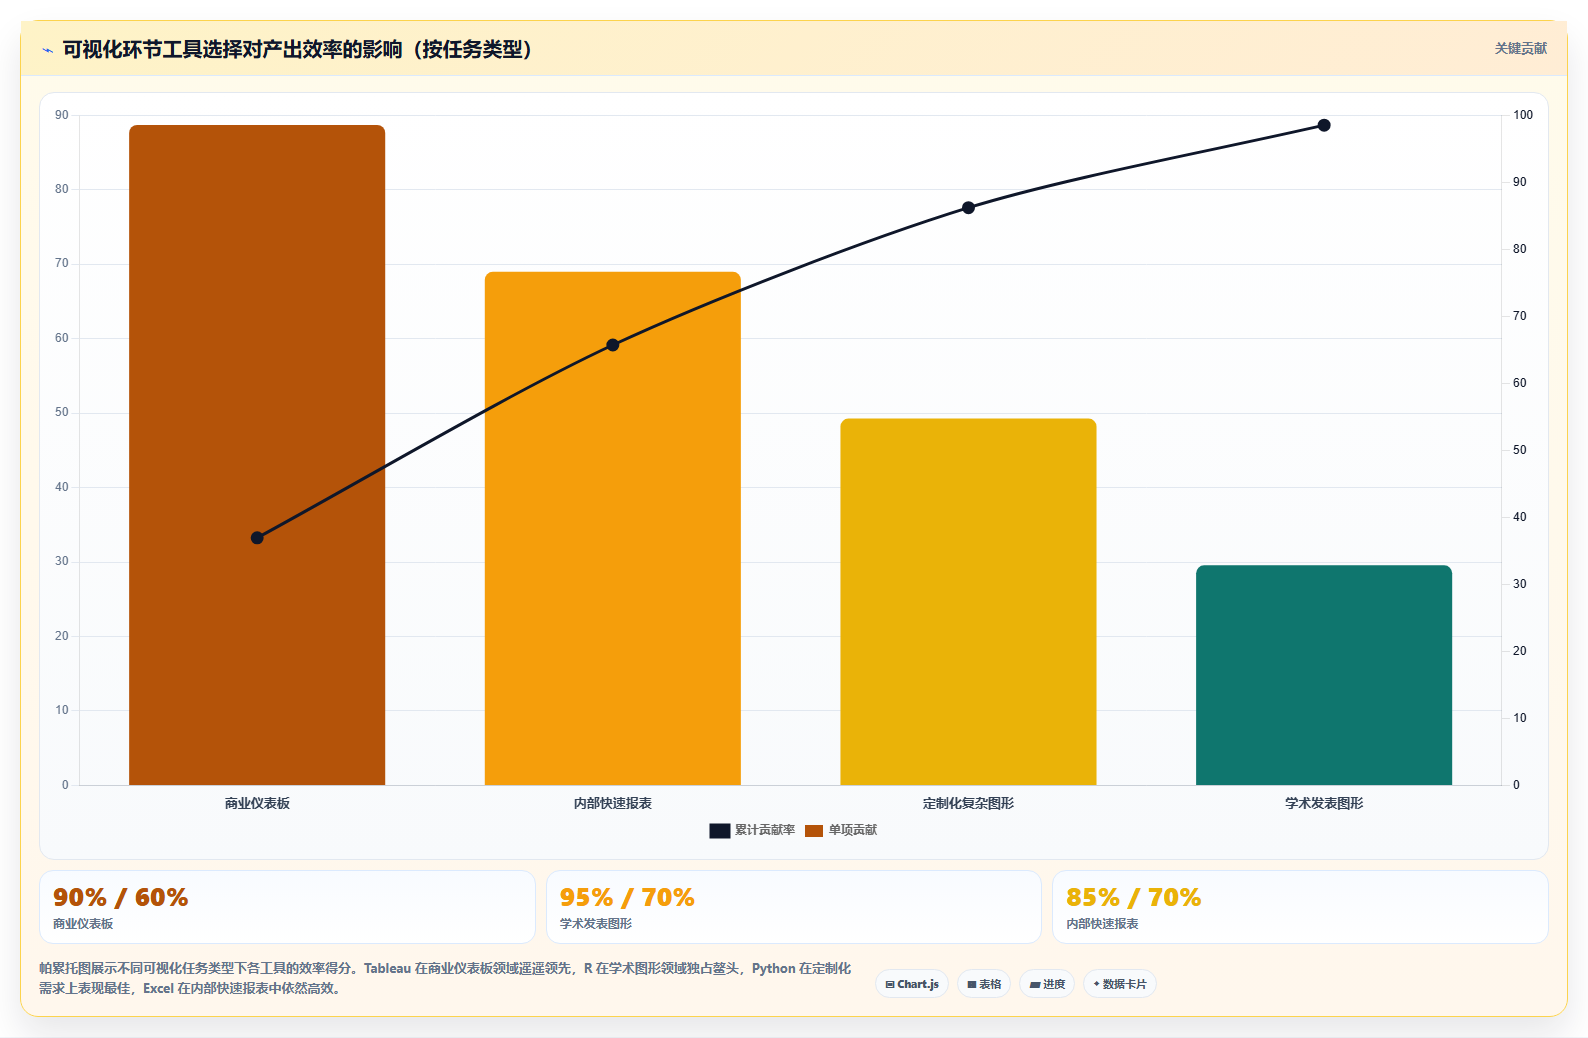Click the description paragraph starting with 帕累托图展示
The image size is (1588, 1038).
pyautogui.click(x=445, y=978)
